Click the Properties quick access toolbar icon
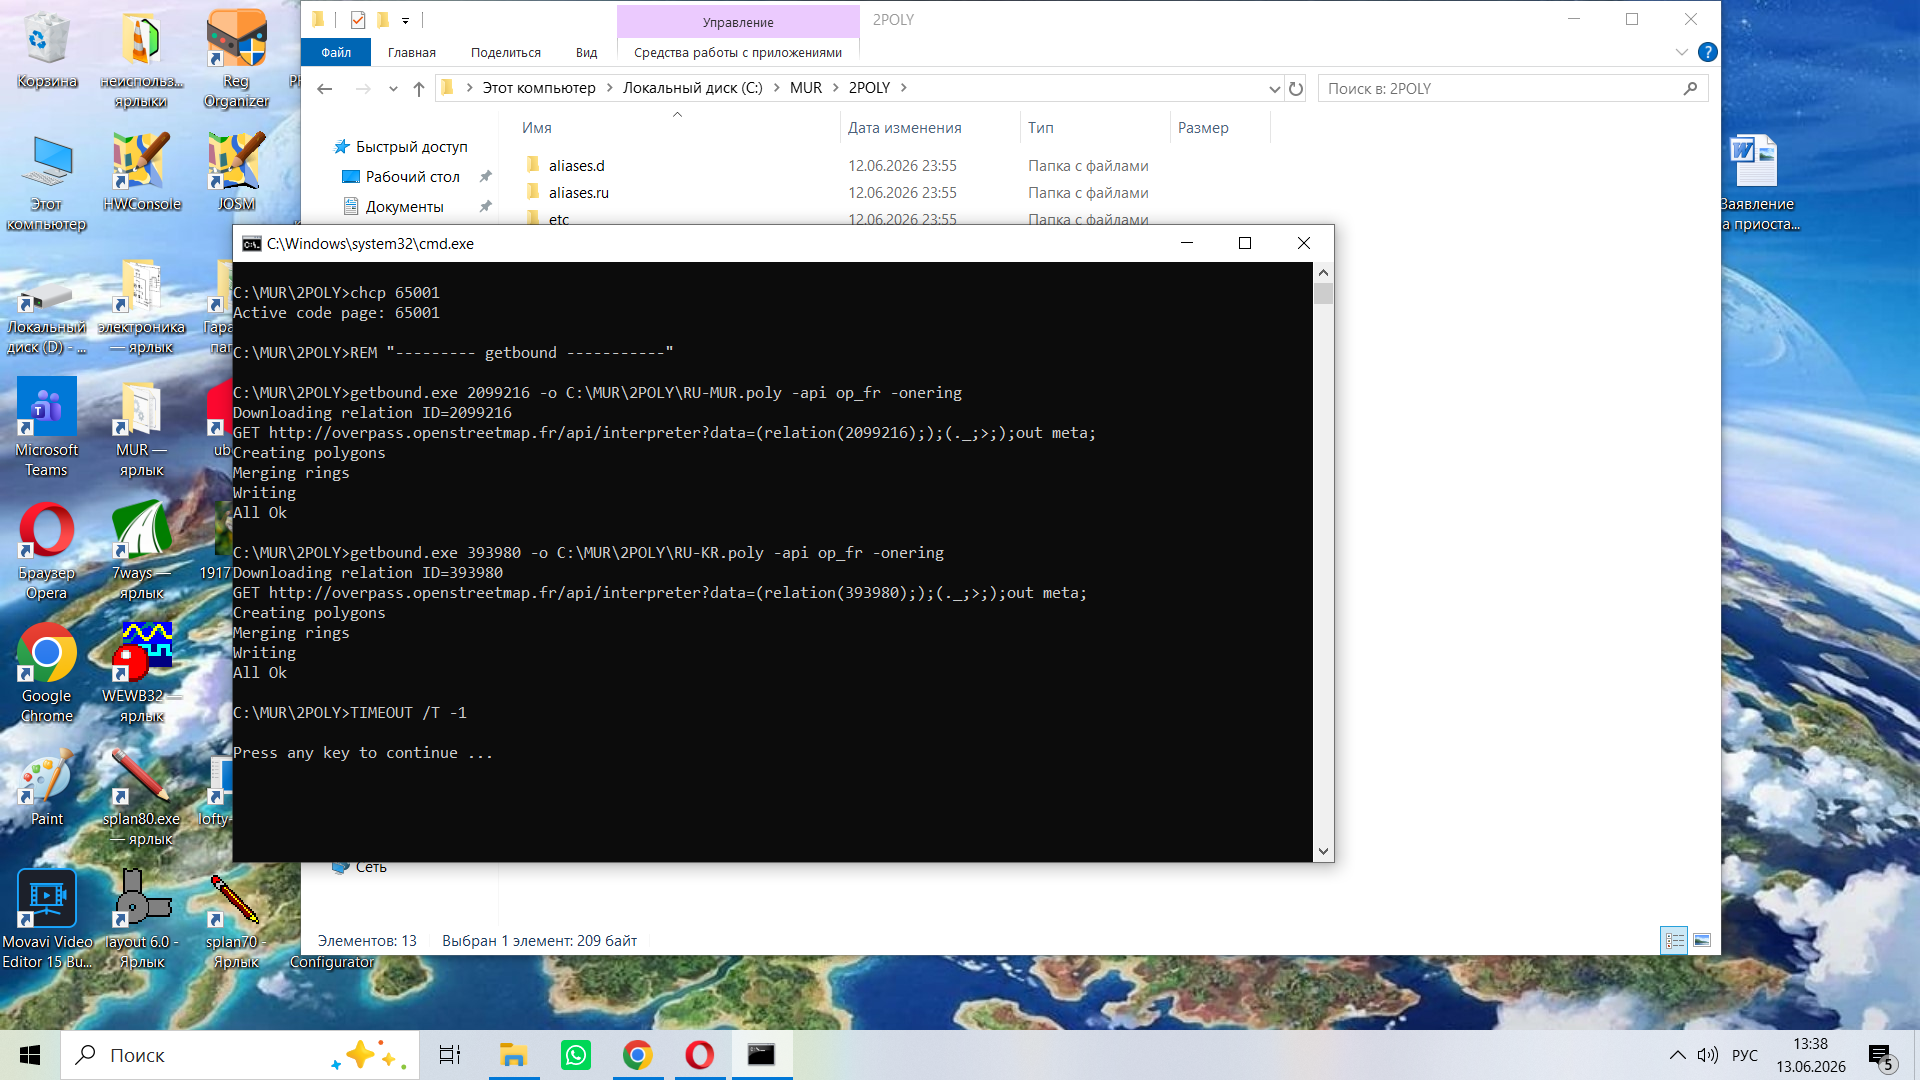The width and height of the screenshot is (1920, 1080). (358, 19)
